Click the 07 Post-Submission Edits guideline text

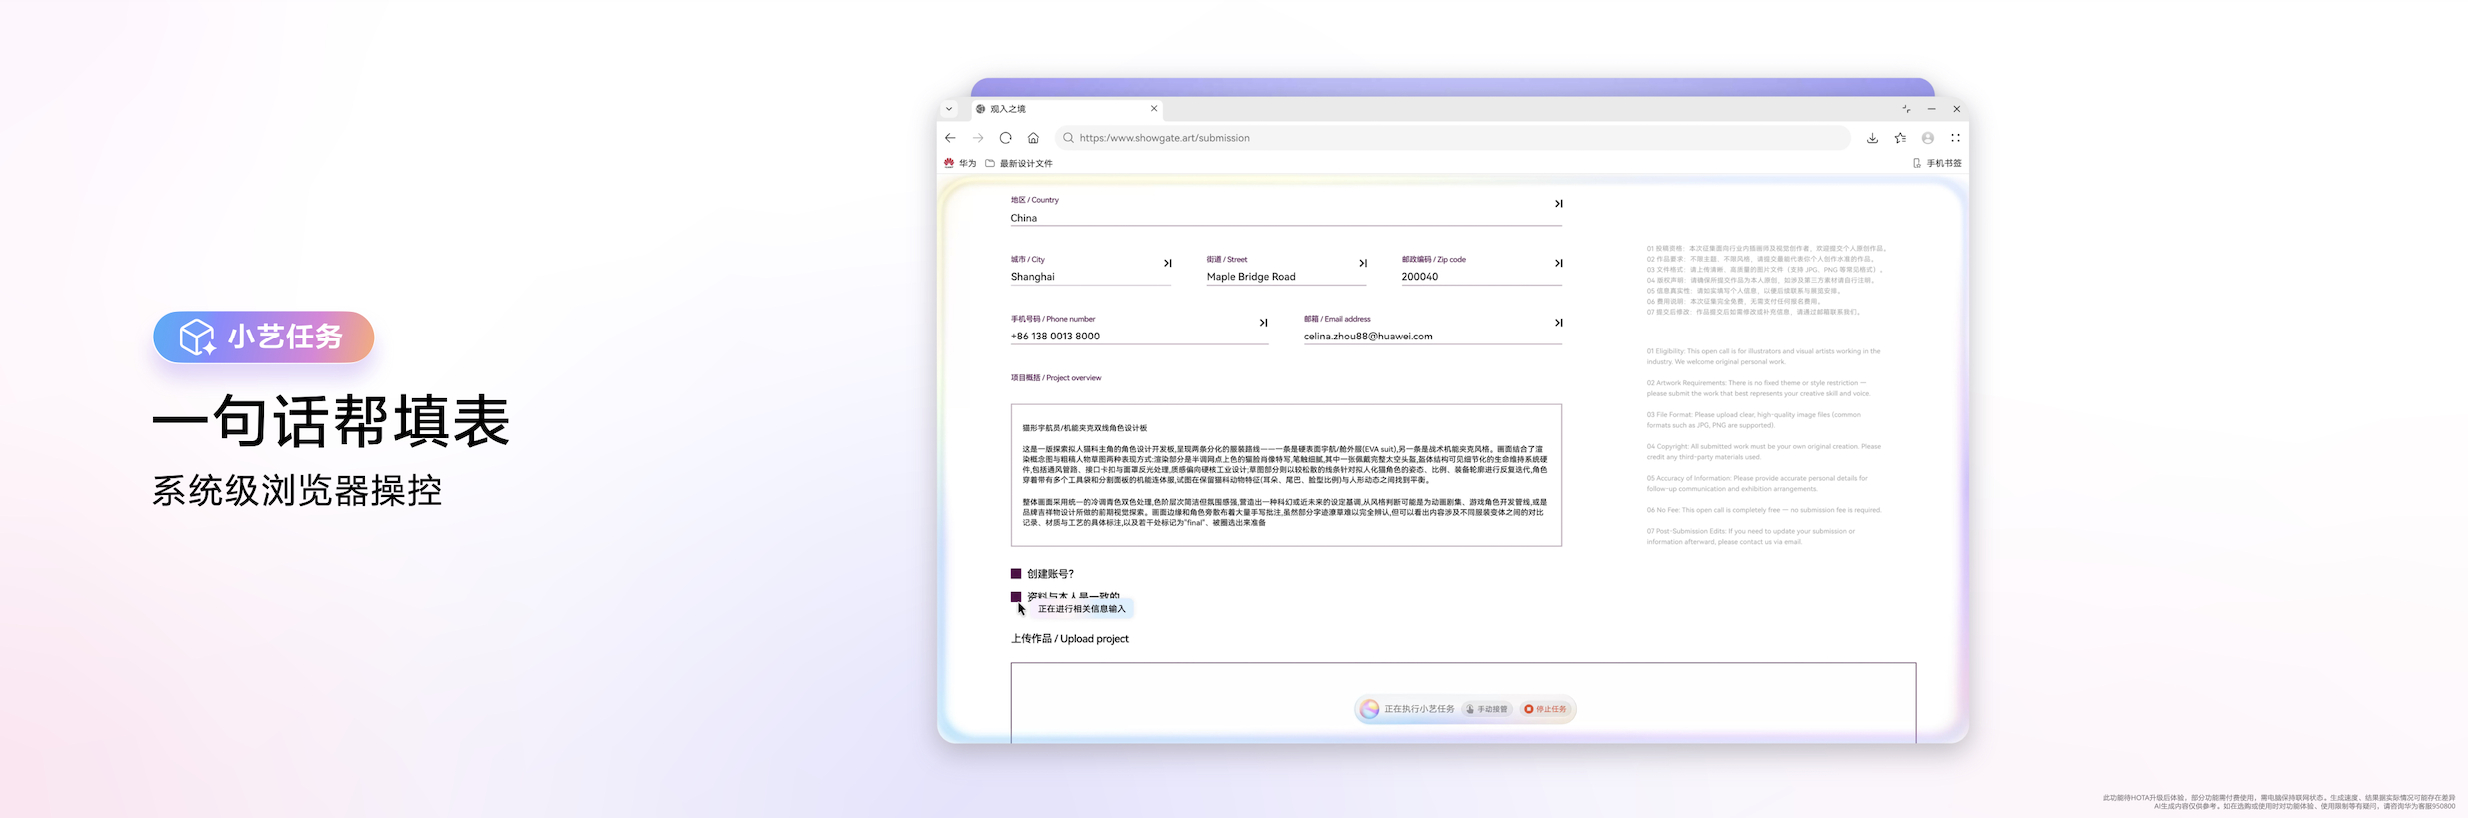click(x=1751, y=537)
